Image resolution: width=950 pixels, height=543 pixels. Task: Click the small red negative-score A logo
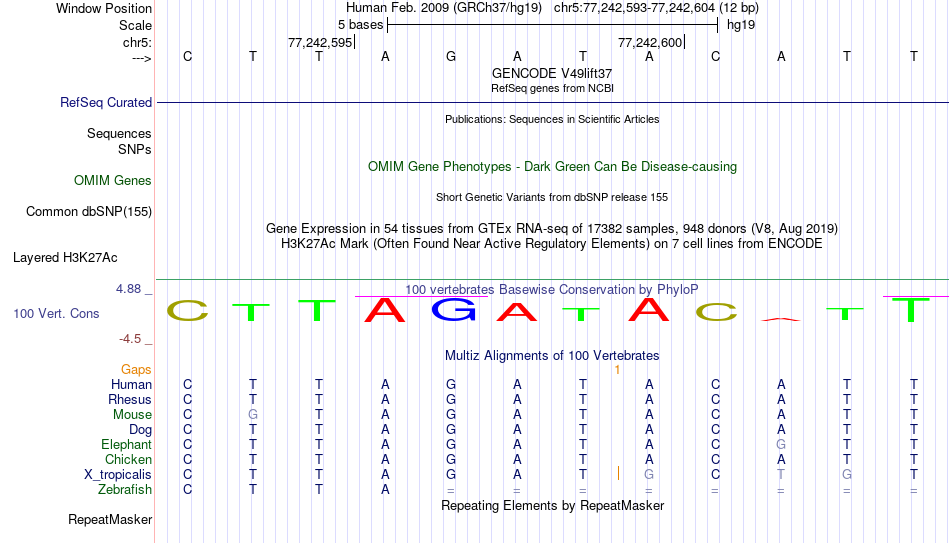[x=781, y=319]
